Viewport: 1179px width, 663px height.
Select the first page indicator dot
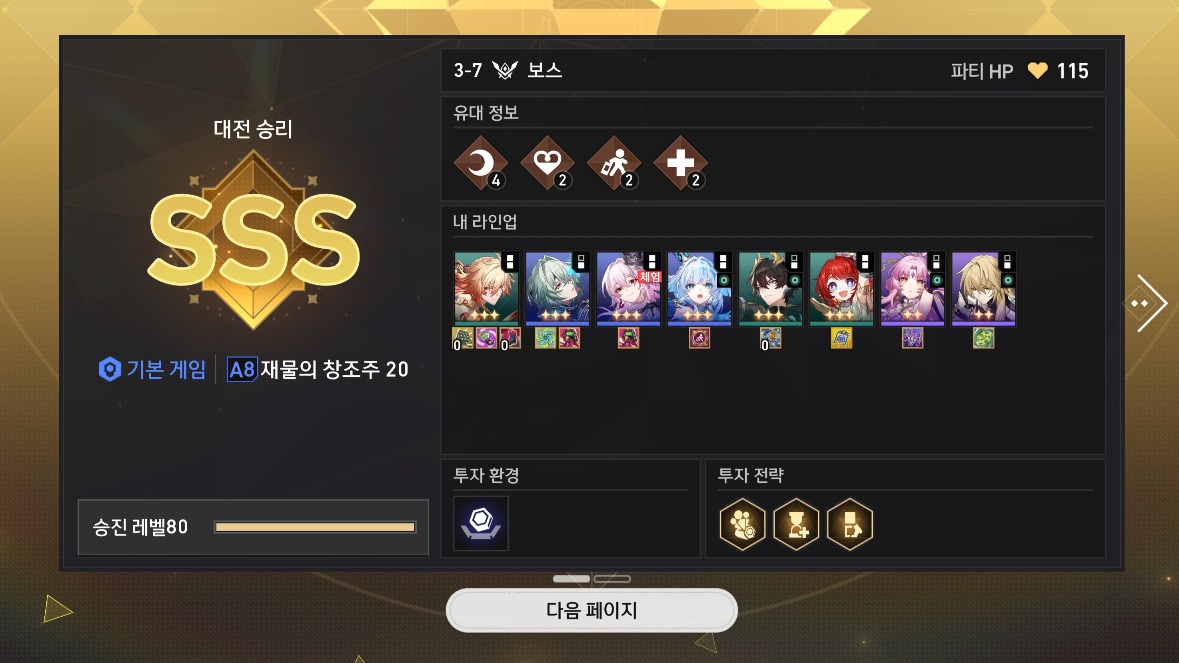[571, 579]
